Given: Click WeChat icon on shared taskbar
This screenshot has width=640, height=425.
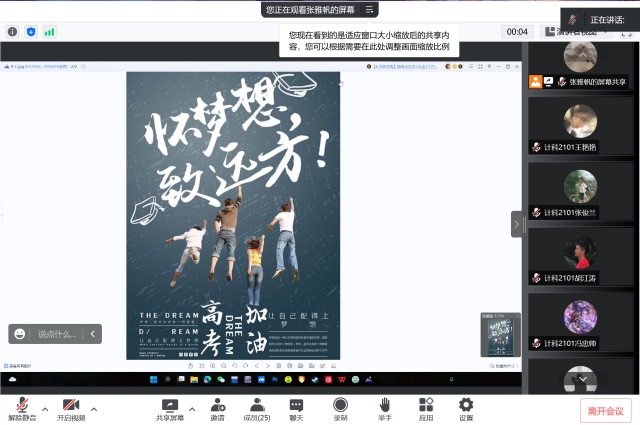Looking at the screenshot, I should pyautogui.click(x=221, y=380).
